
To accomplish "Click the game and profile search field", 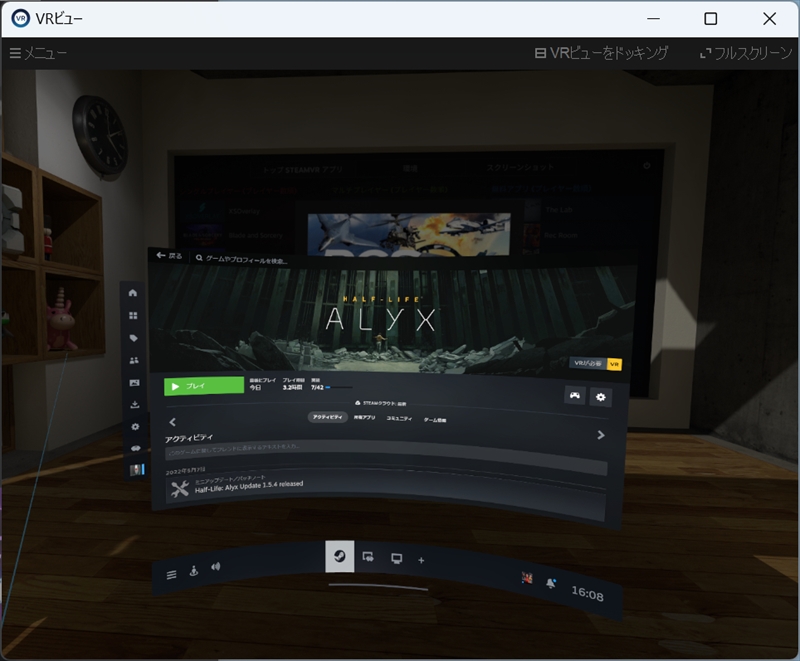I will (x=242, y=259).
